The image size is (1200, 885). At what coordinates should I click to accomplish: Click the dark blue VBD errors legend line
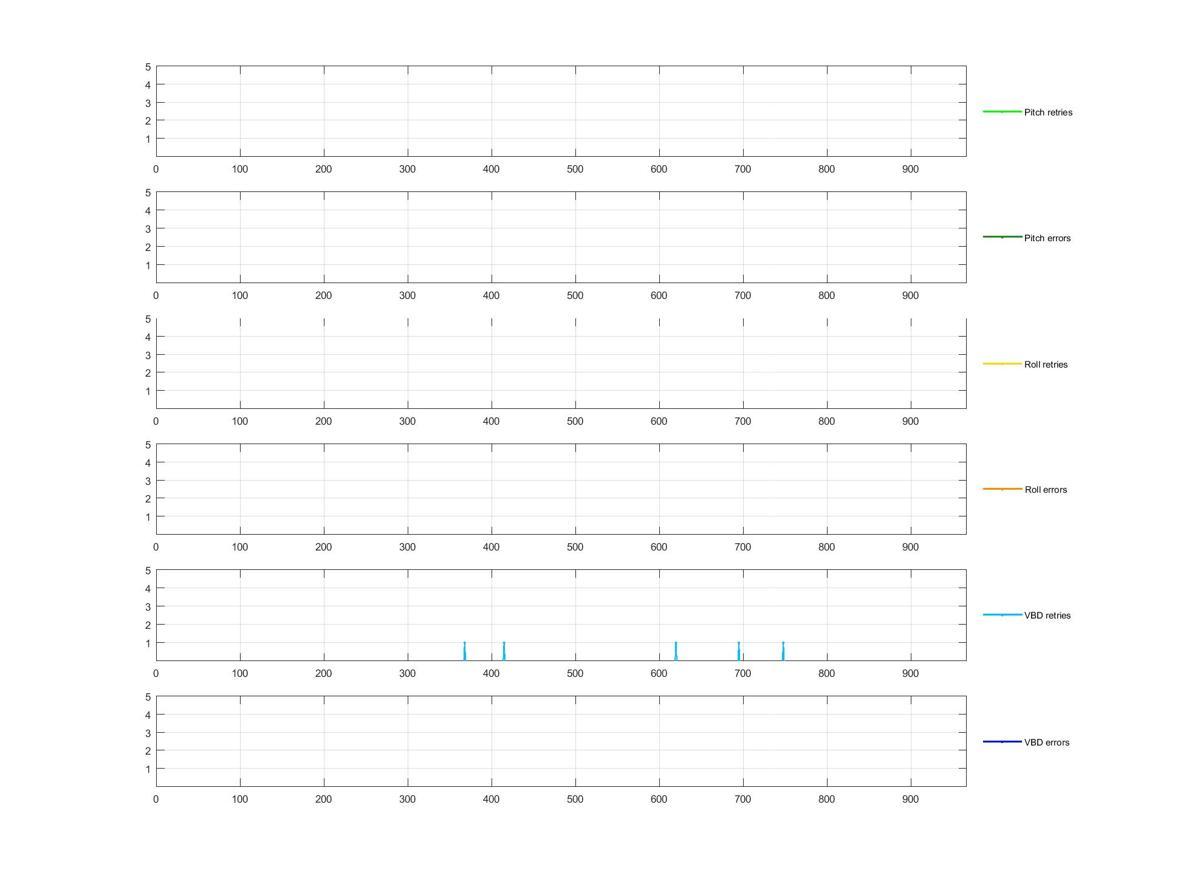pos(1002,741)
